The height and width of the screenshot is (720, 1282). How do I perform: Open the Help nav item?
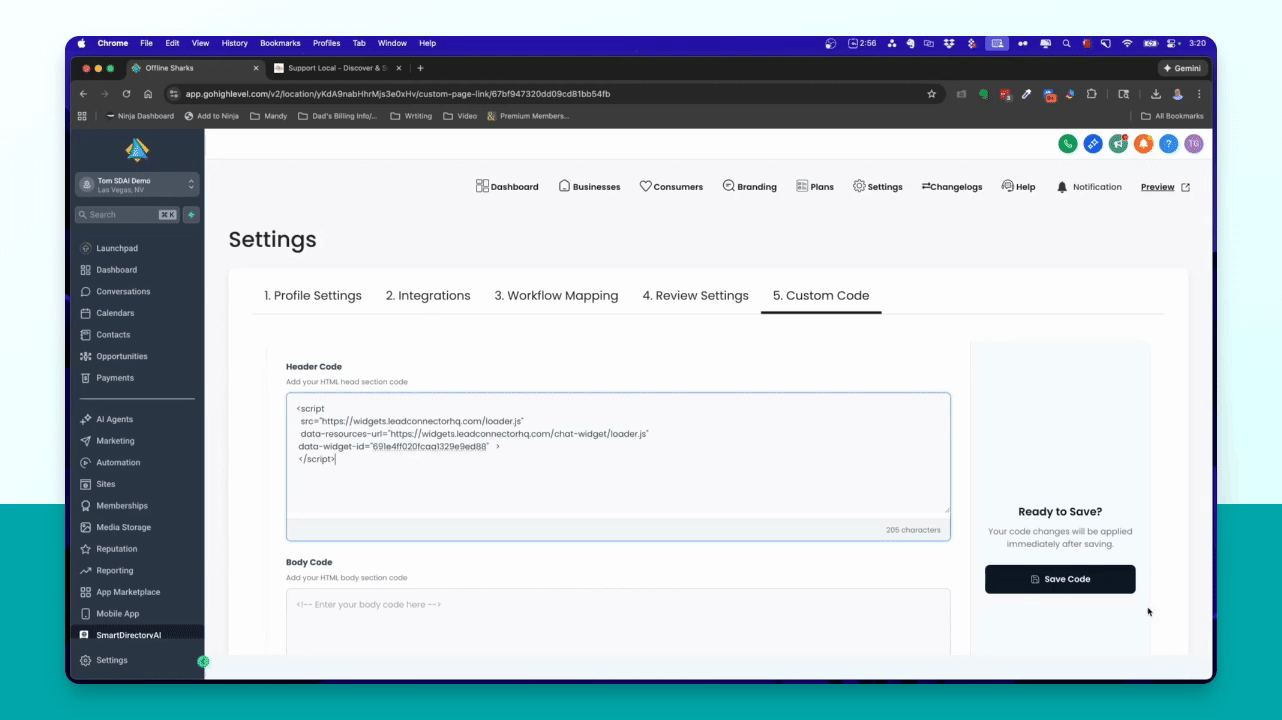[x=1018, y=187]
